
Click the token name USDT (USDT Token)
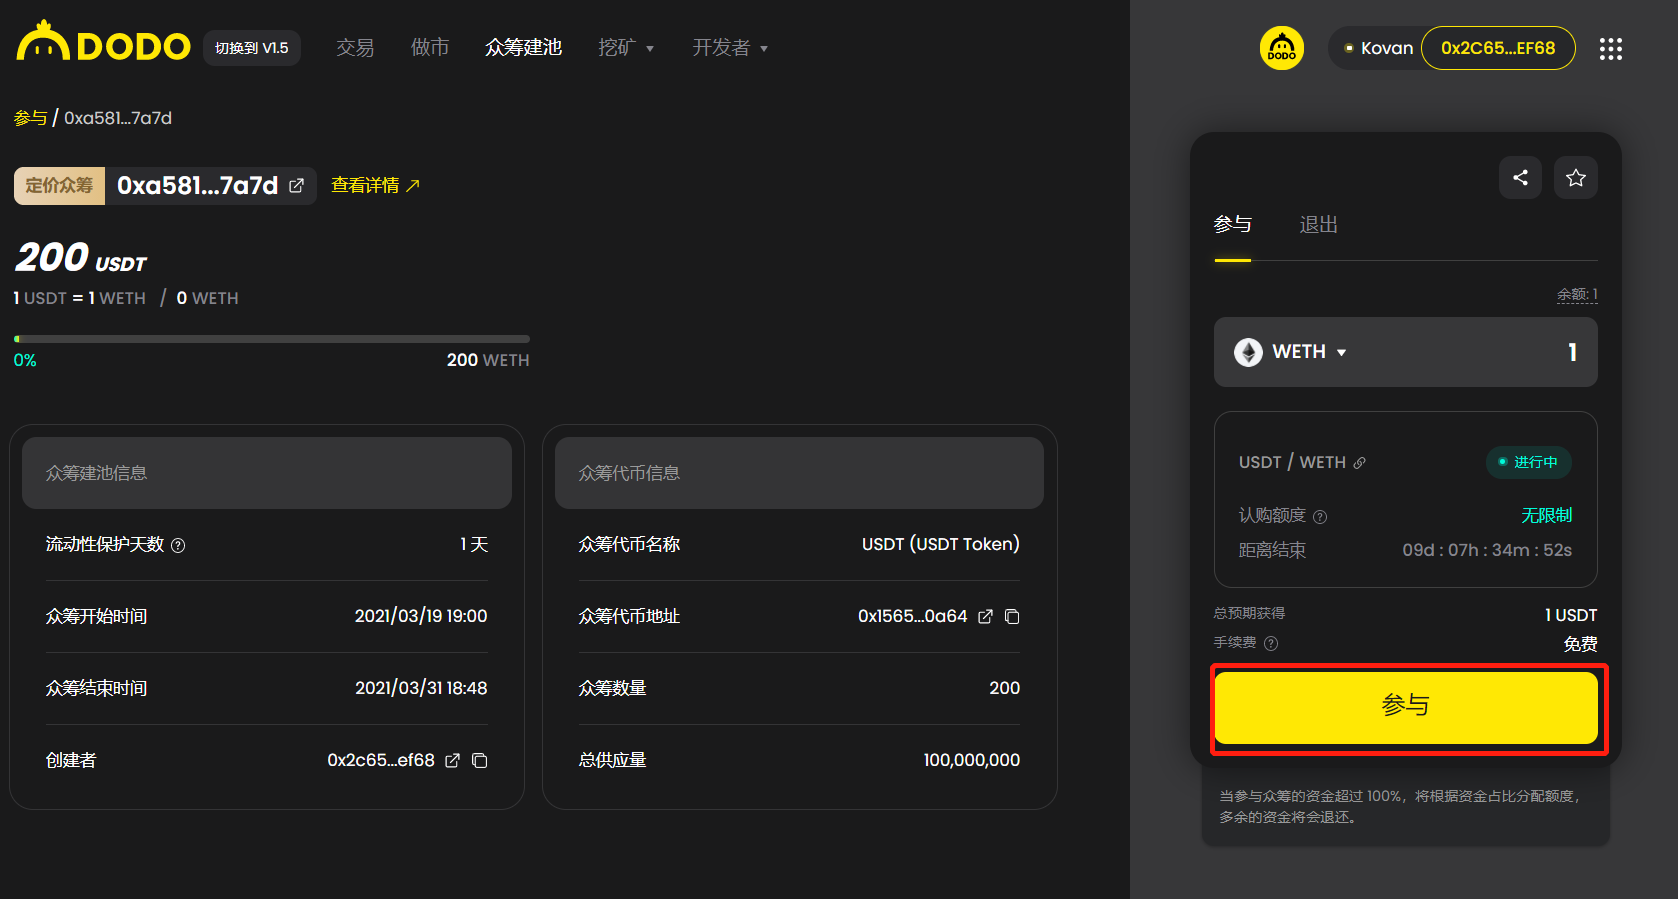[x=941, y=544]
